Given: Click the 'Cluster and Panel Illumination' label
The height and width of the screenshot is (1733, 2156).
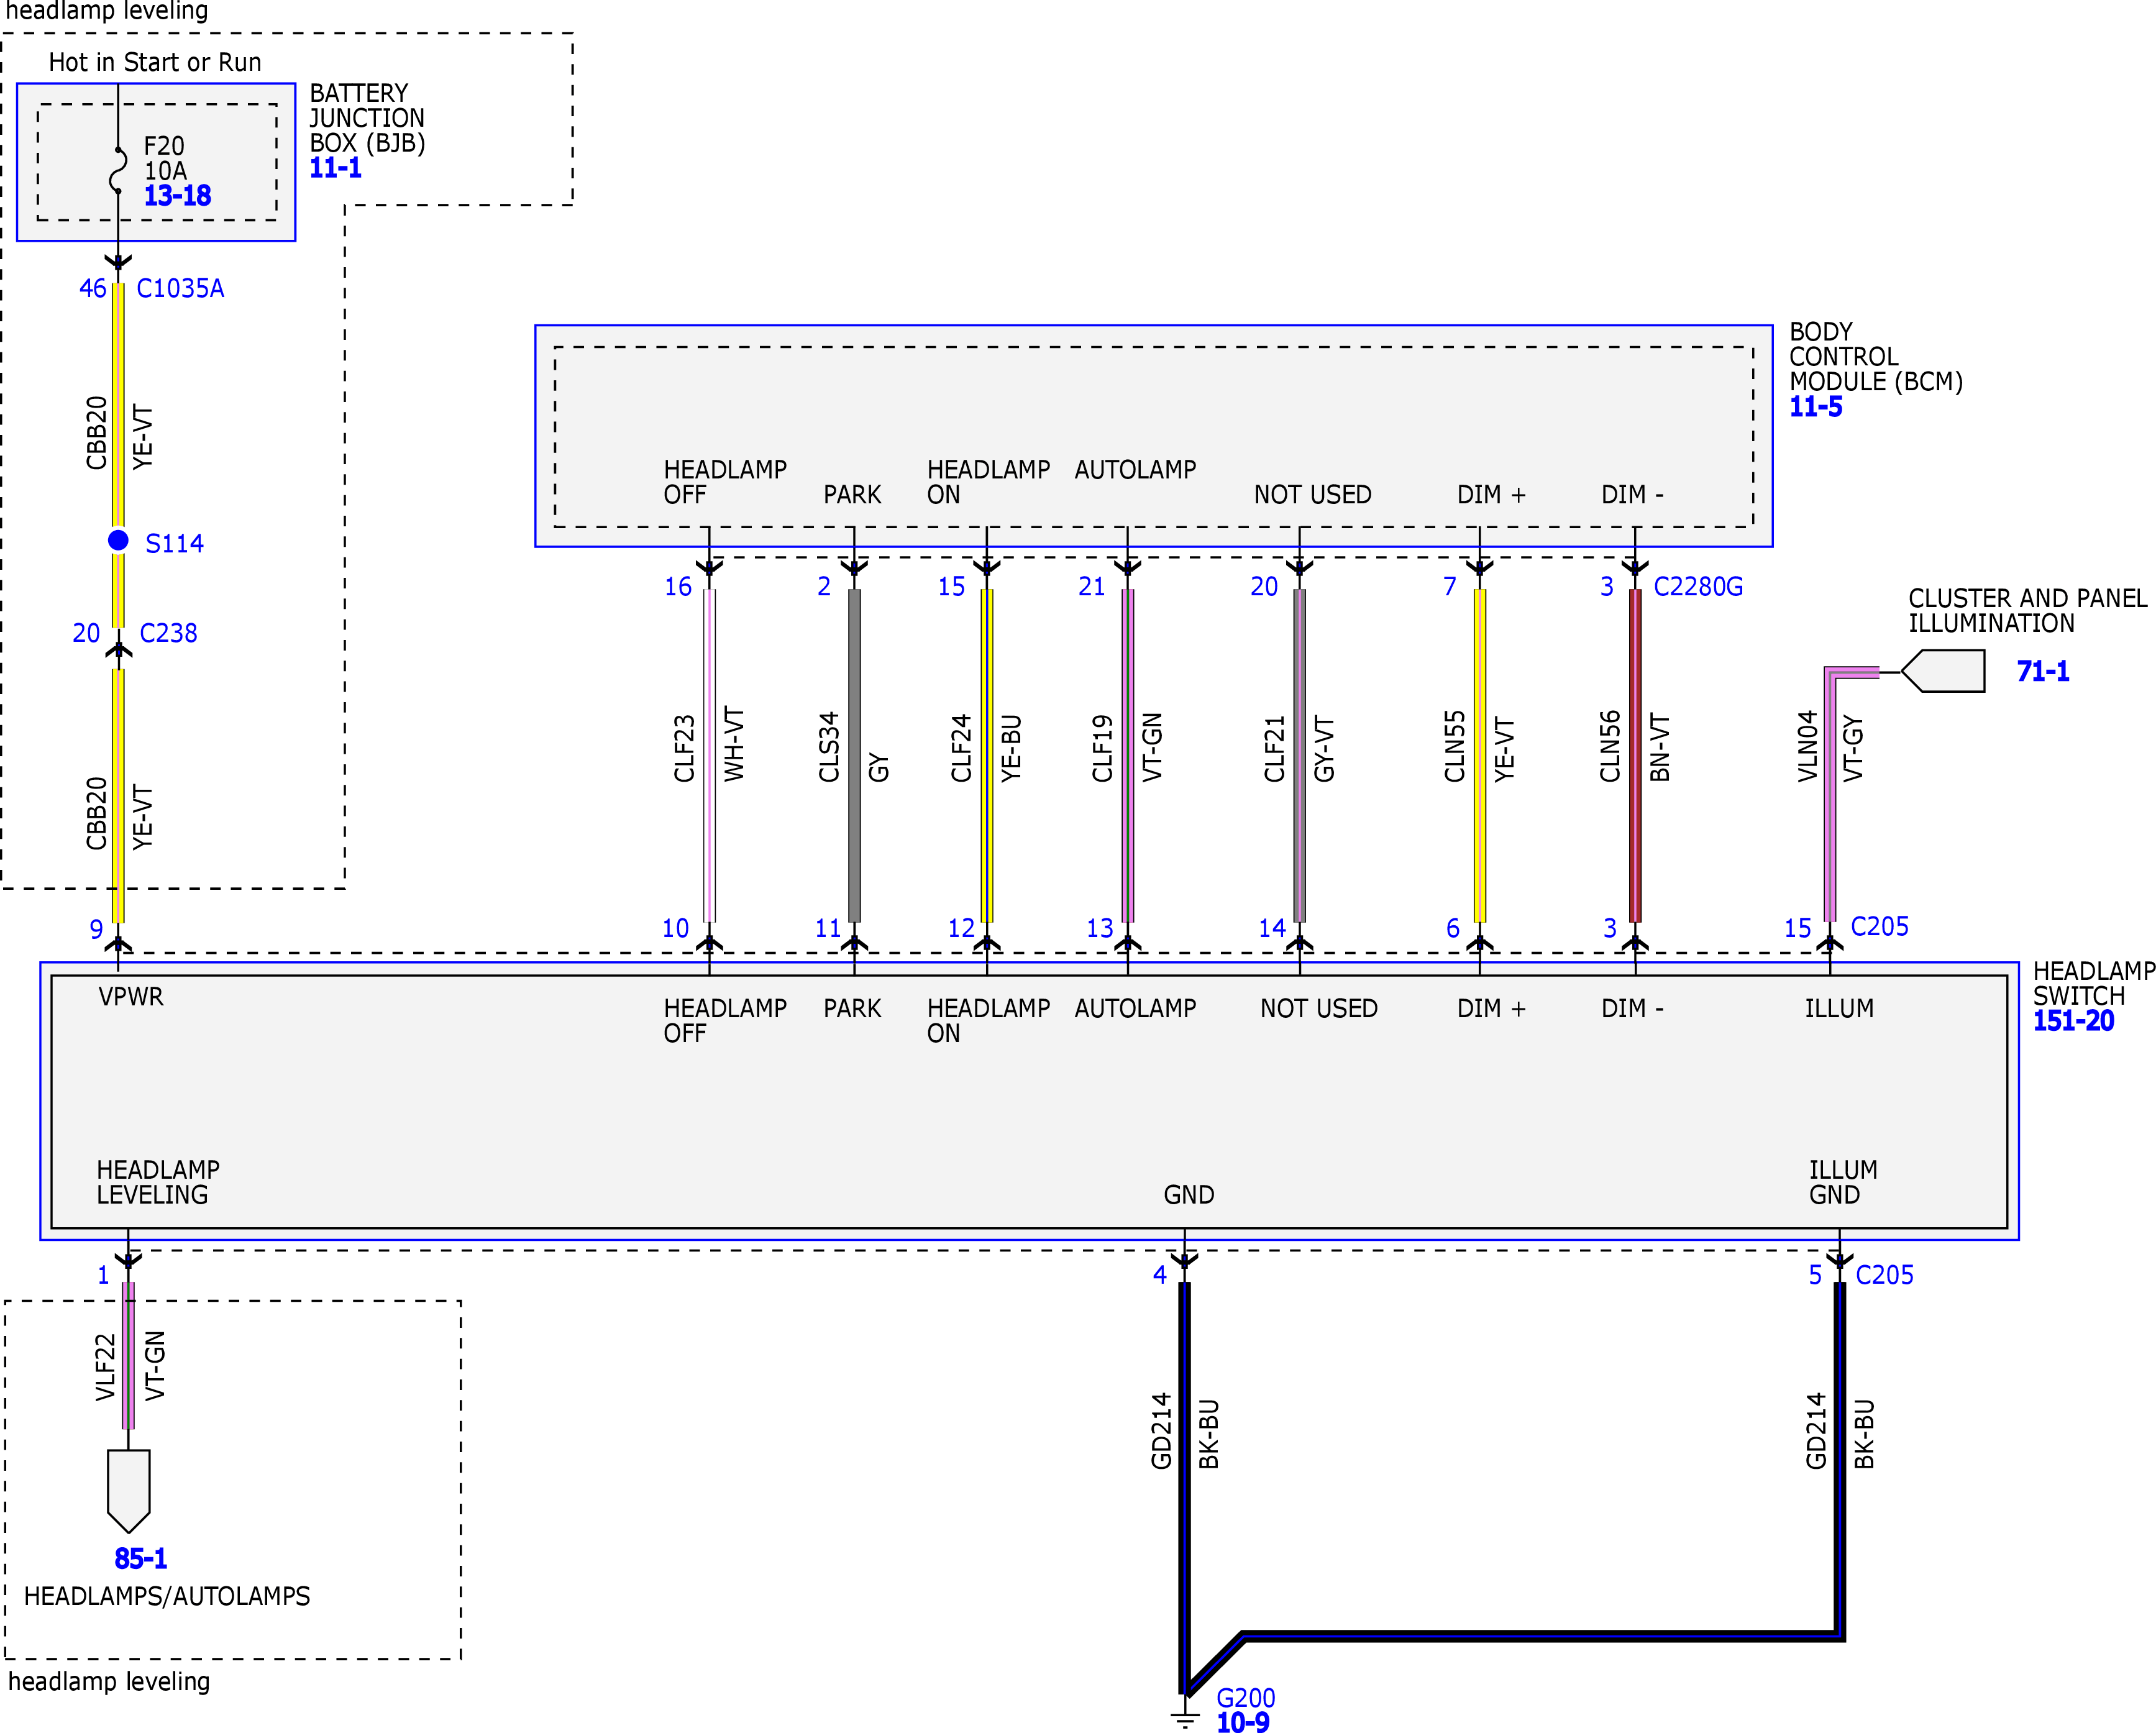Looking at the screenshot, I should (x=2028, y=611).
